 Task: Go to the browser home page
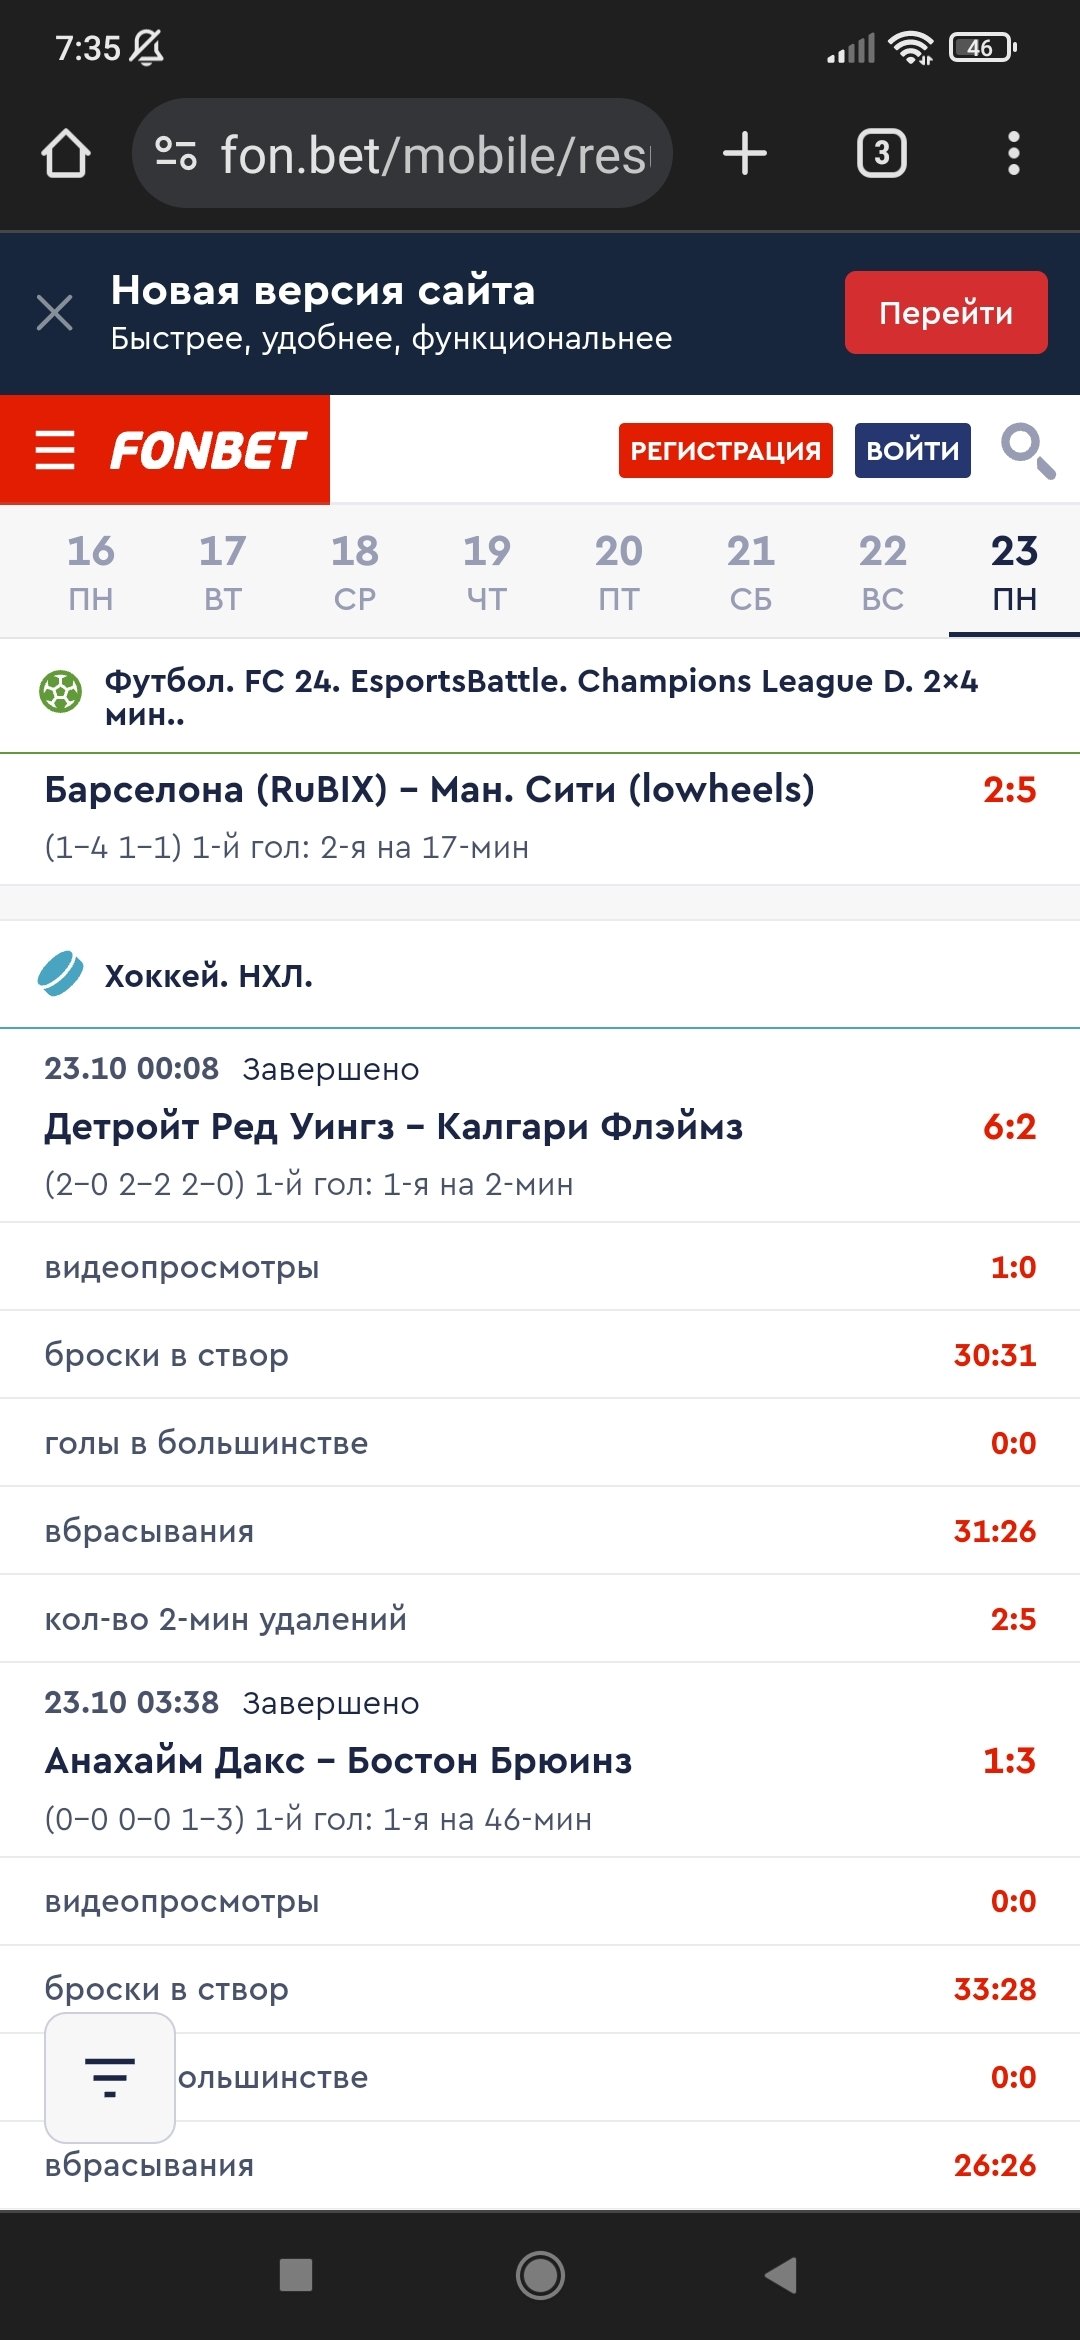(66, 154)
